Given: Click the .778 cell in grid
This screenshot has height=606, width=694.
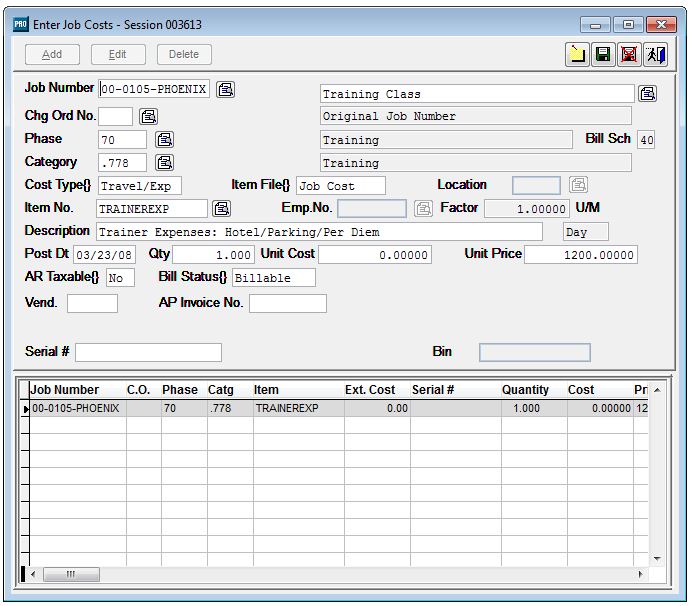Looking at the screenshot, I should pos(230,408).
